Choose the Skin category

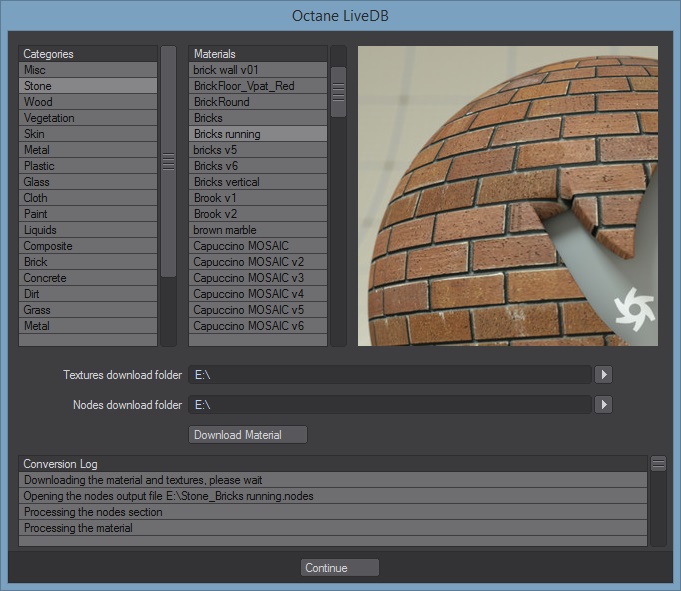pyautogui.click(x=88, y=134)
